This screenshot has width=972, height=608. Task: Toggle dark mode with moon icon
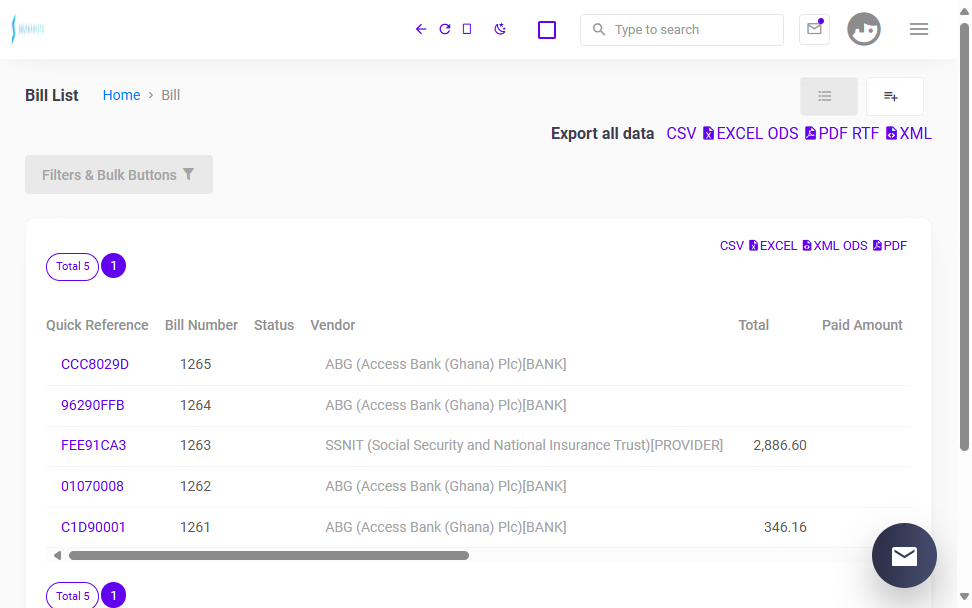point(500,29)
